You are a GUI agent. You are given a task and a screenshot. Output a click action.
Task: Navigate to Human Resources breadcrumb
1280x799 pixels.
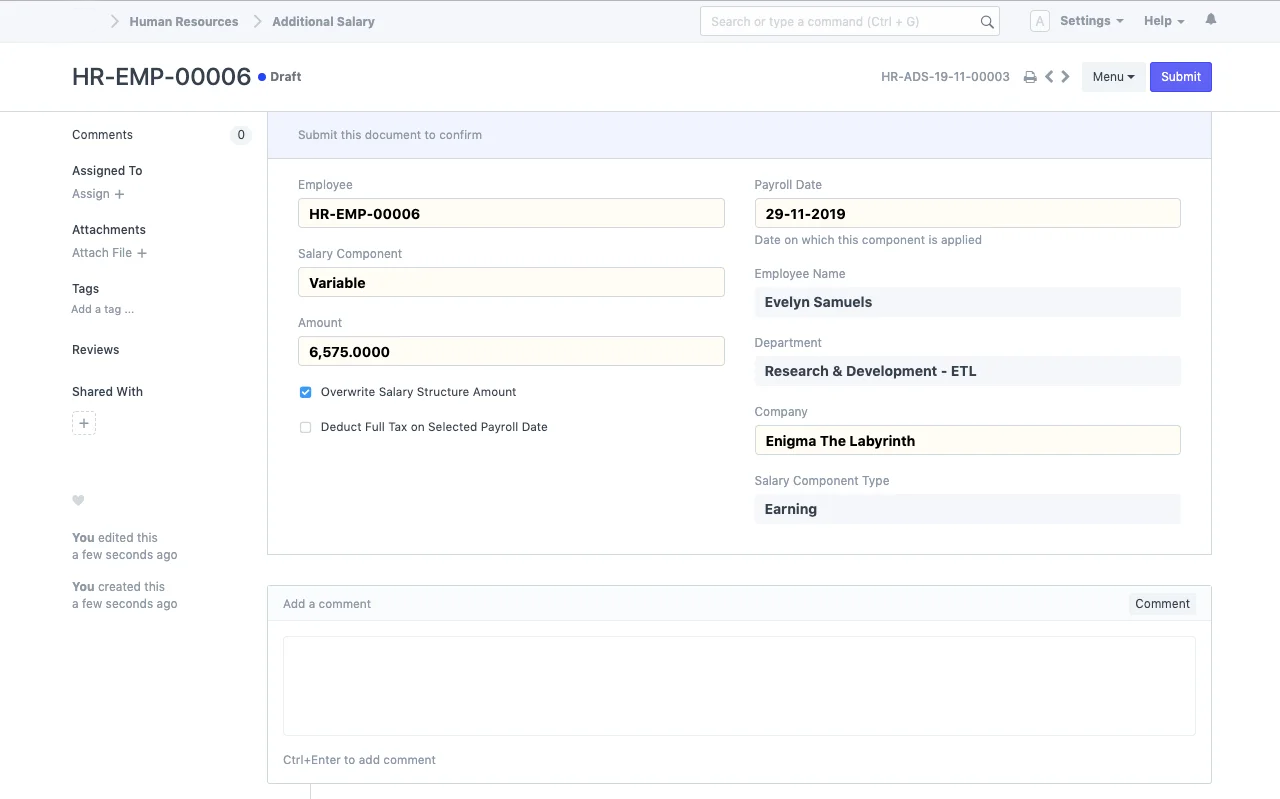coord(183,21)
